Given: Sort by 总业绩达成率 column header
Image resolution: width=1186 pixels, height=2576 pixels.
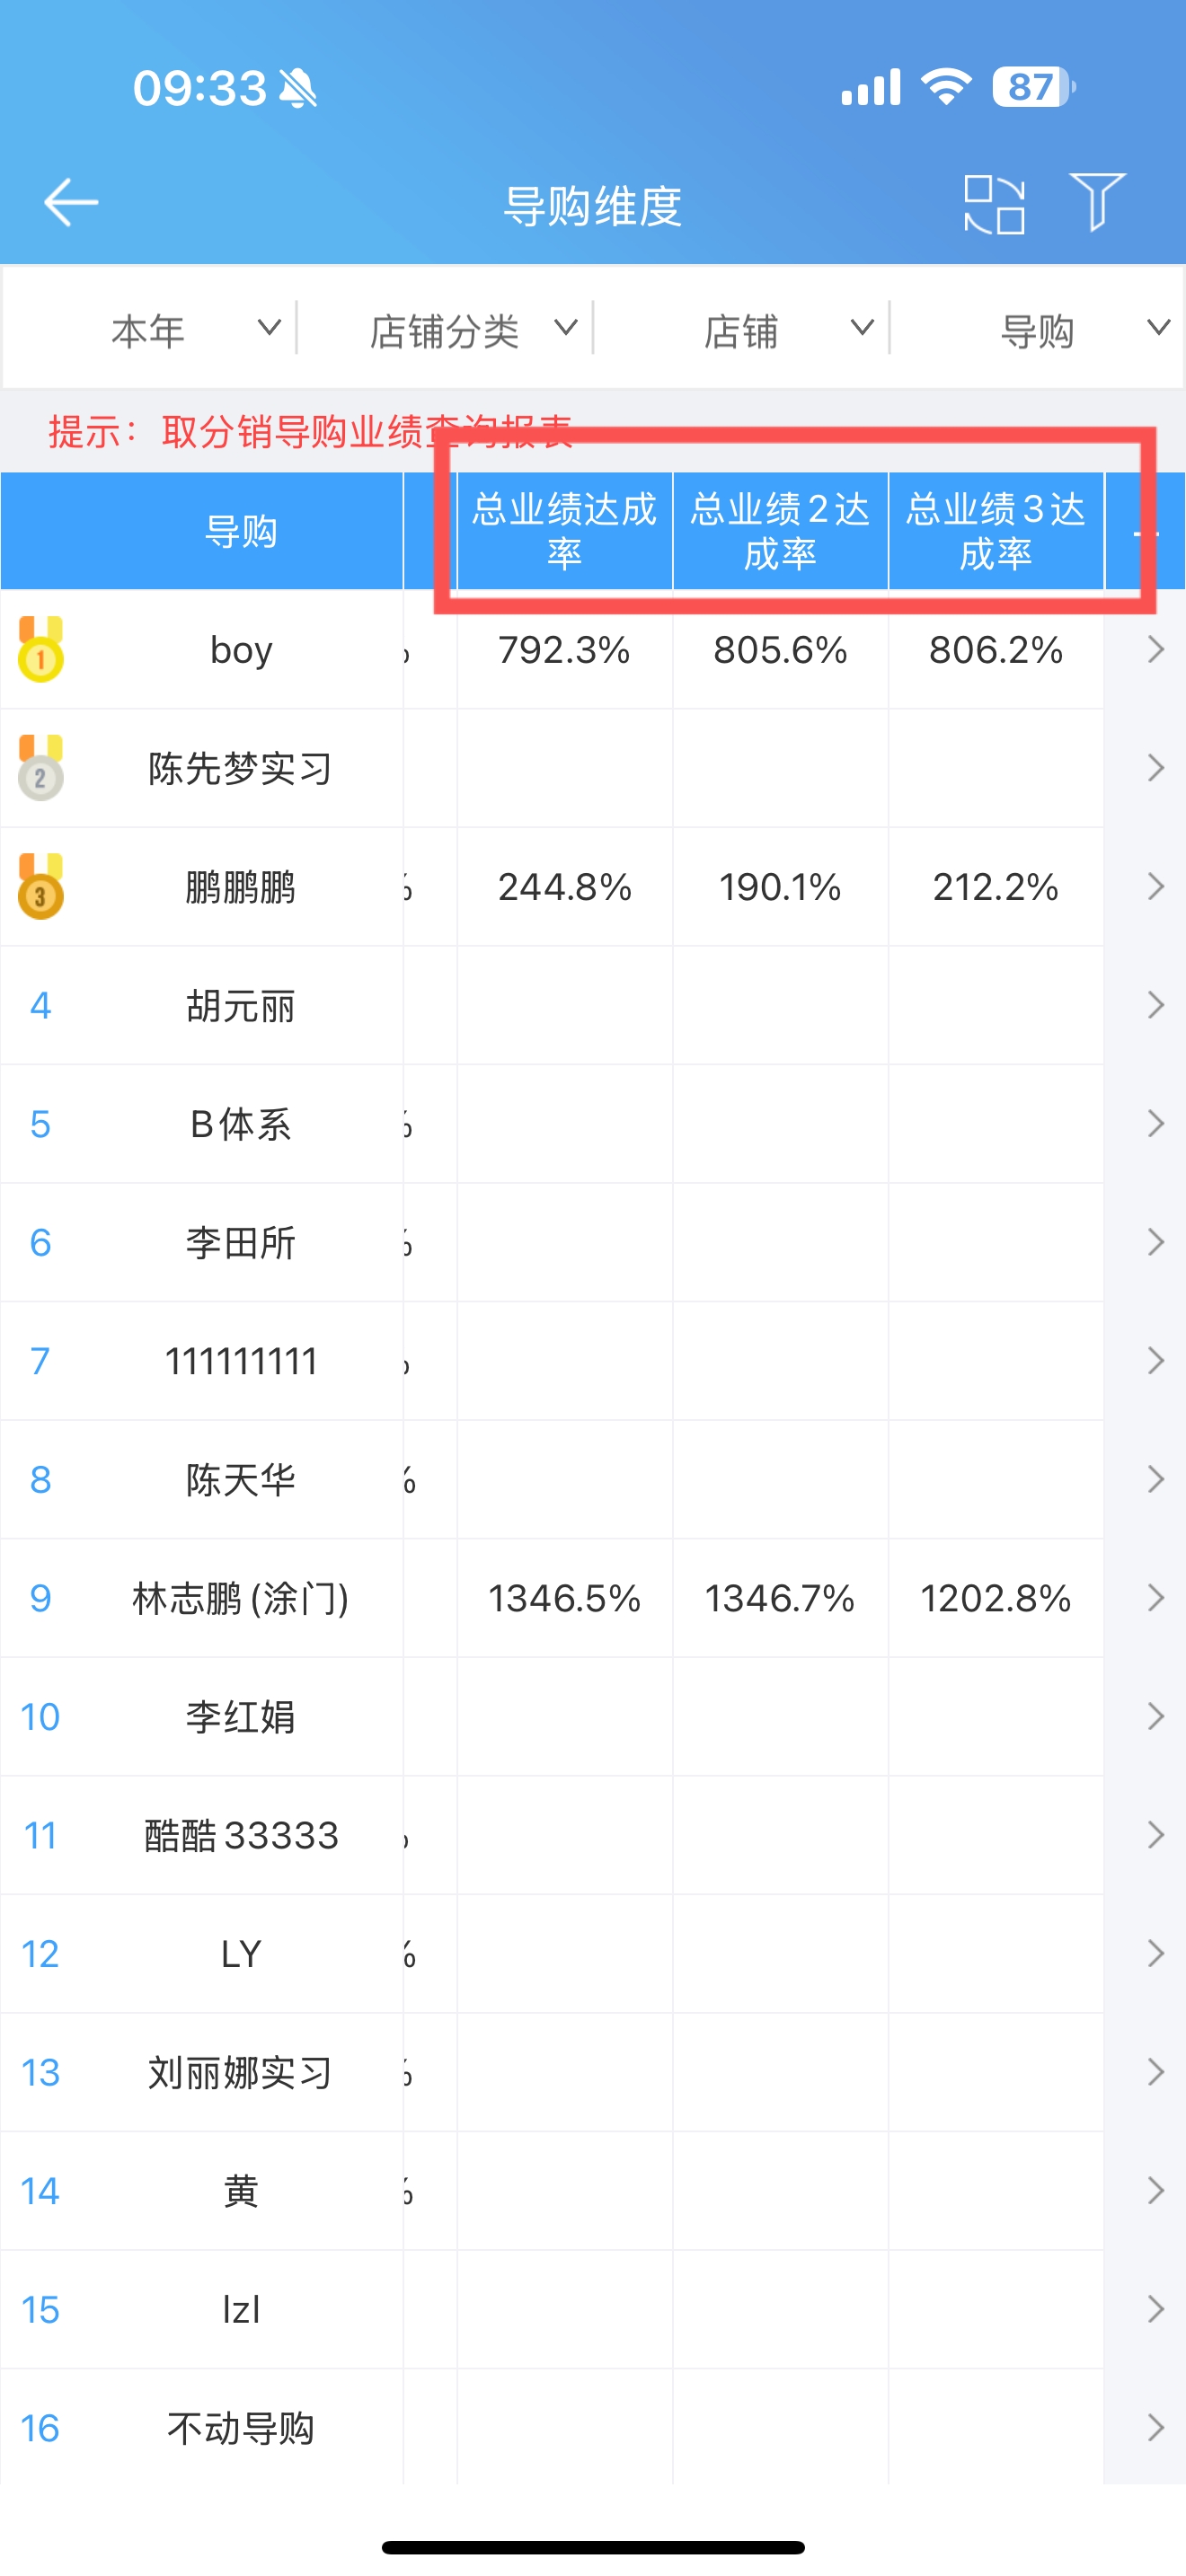Looking at the screenshot, I should pos(565,531).
